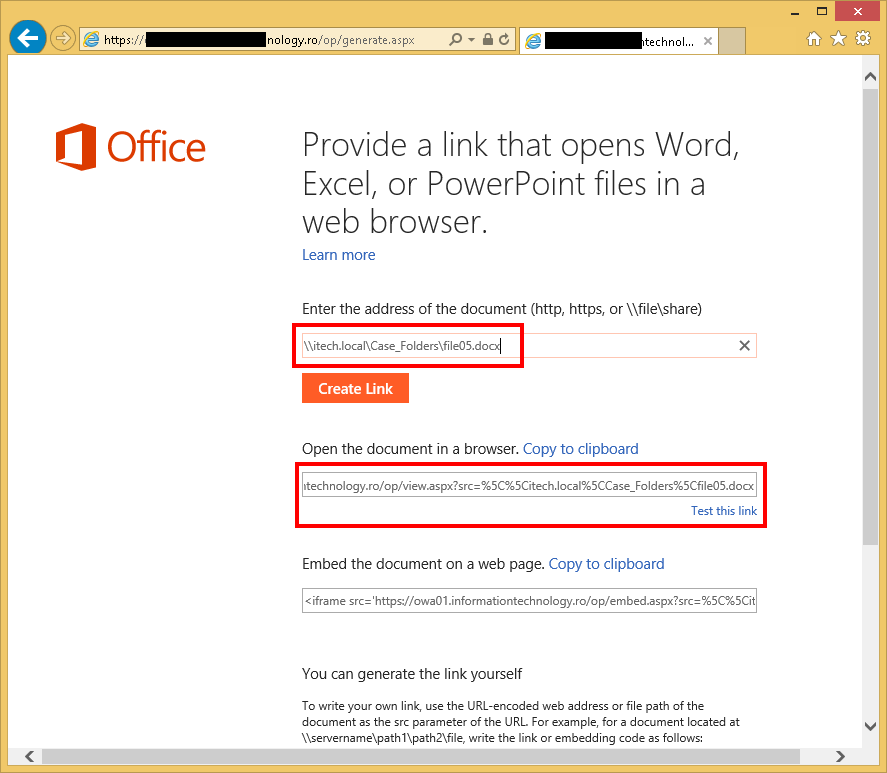This screenshot has width=887, height=773.
Task: Click the Test this link hyperlink
Action: (724, 511)
